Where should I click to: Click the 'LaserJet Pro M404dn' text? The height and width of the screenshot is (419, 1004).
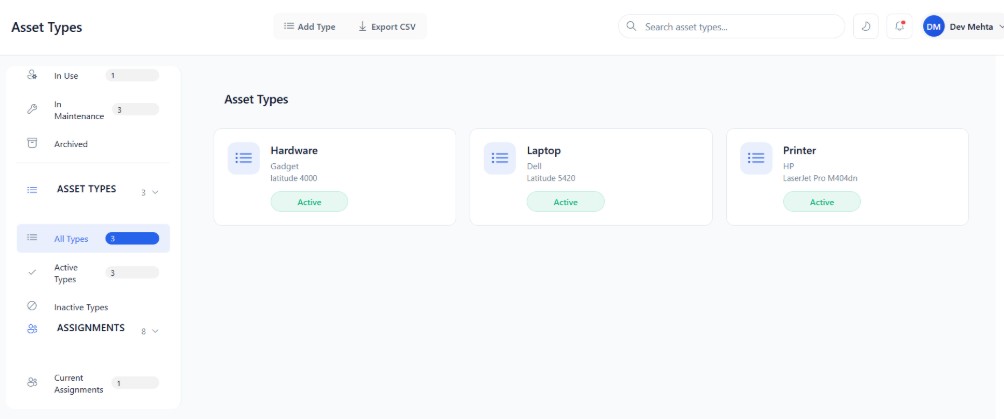(x=820, y=178)
